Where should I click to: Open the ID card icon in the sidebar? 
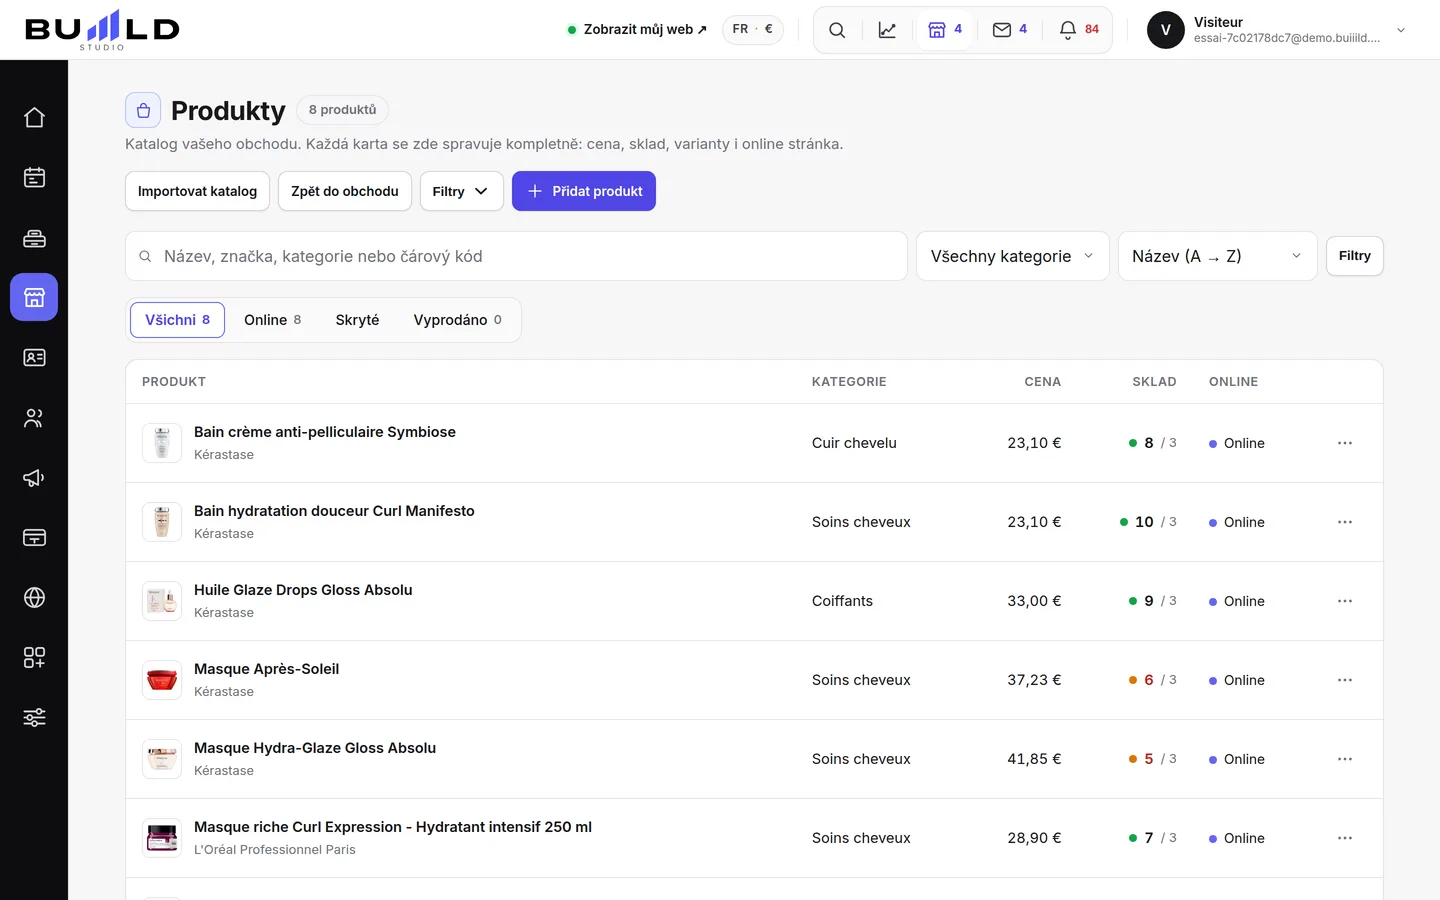[34, 358]
